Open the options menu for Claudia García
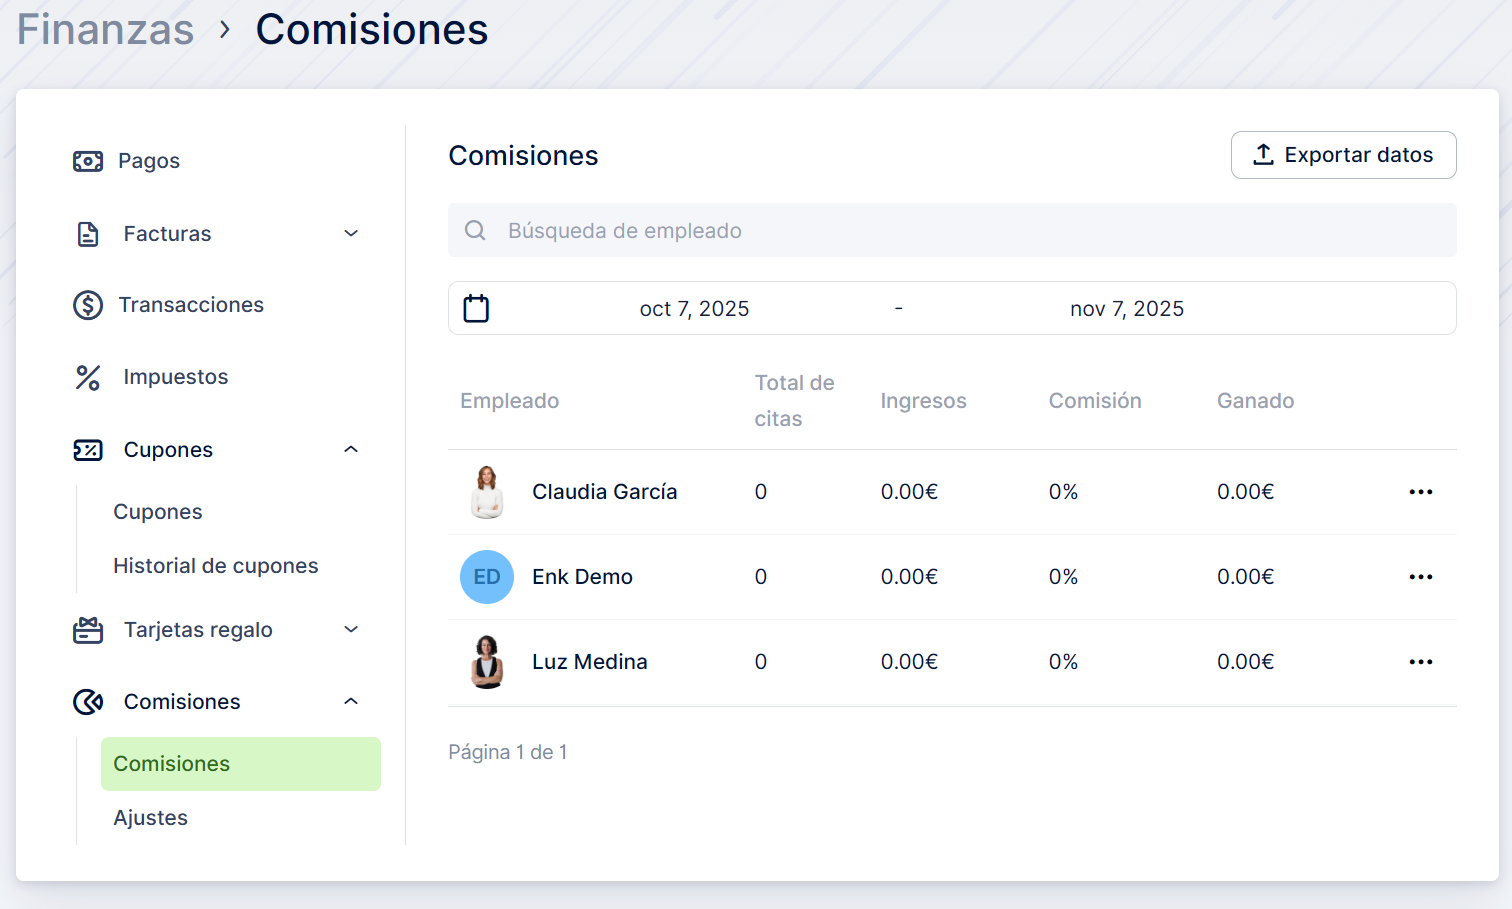 [x=1420, y=492]
